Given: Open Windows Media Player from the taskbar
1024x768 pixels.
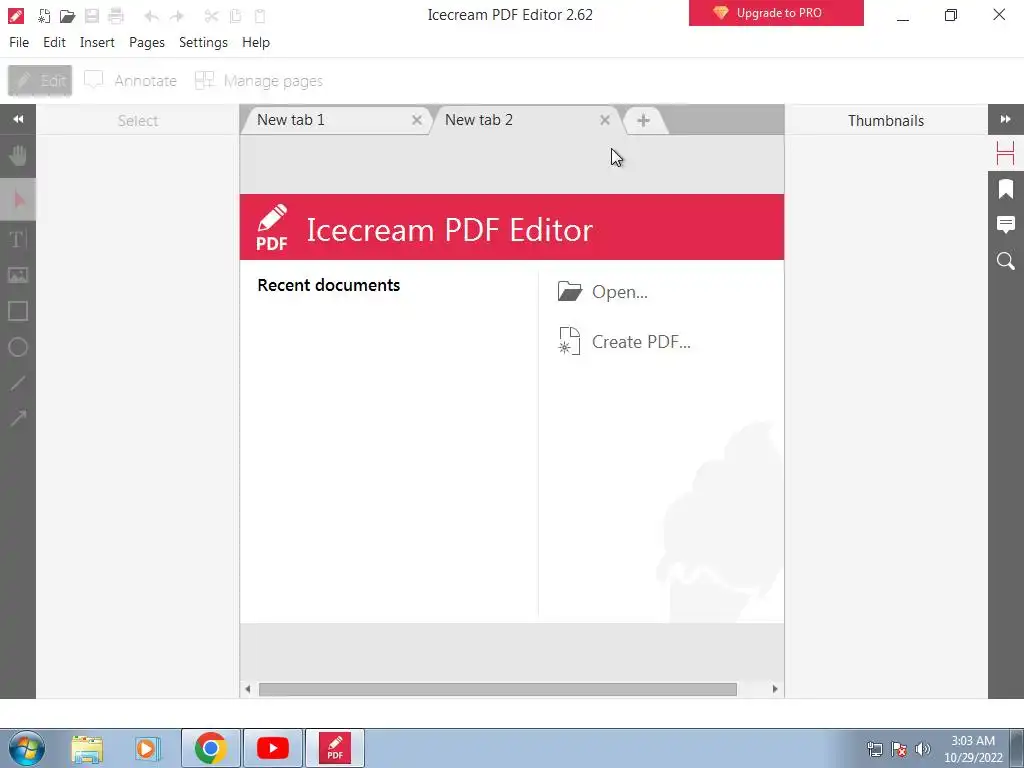Looking at the screenshot, I should [x=147, y=748].
